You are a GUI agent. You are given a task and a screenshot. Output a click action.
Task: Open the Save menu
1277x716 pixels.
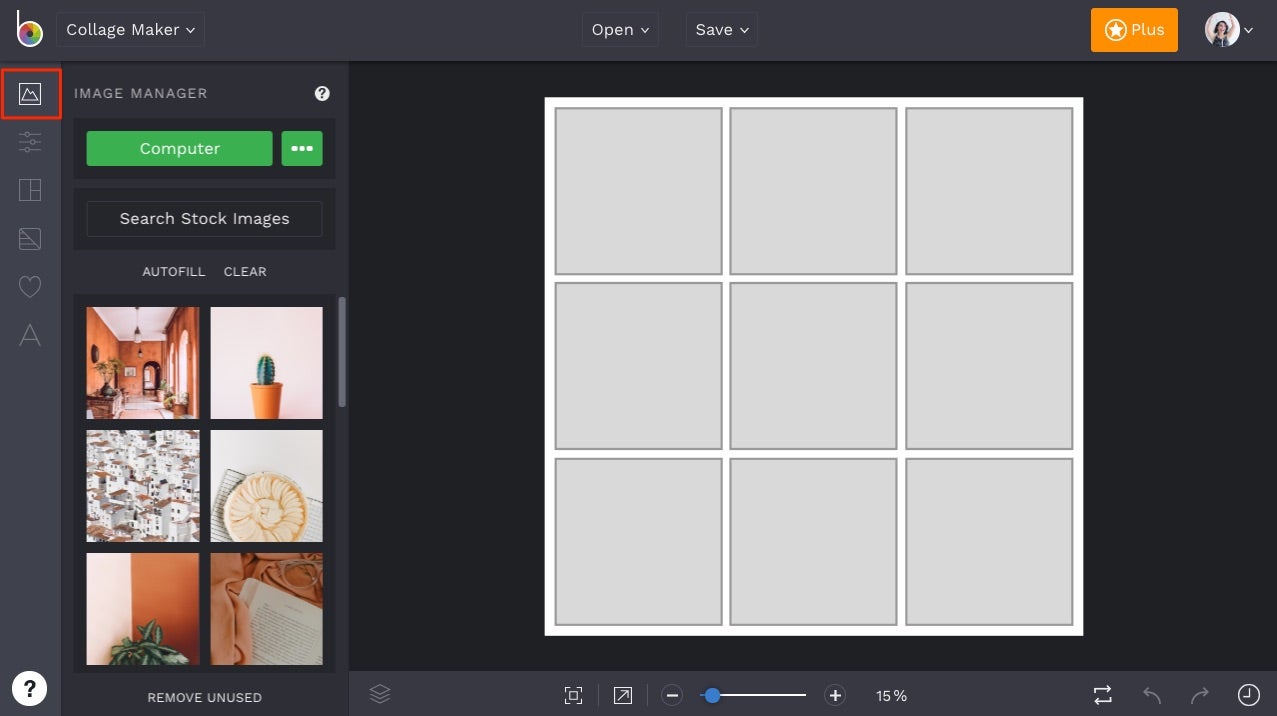pos(721,29)
